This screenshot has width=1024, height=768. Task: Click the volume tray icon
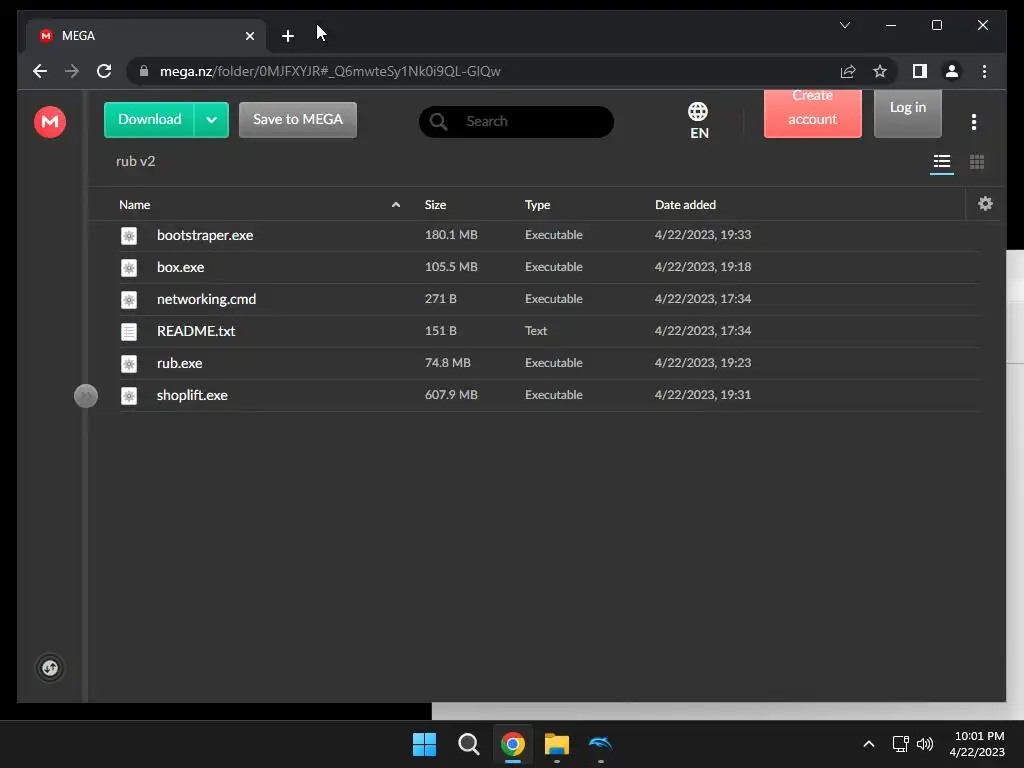tap(925, 744)
